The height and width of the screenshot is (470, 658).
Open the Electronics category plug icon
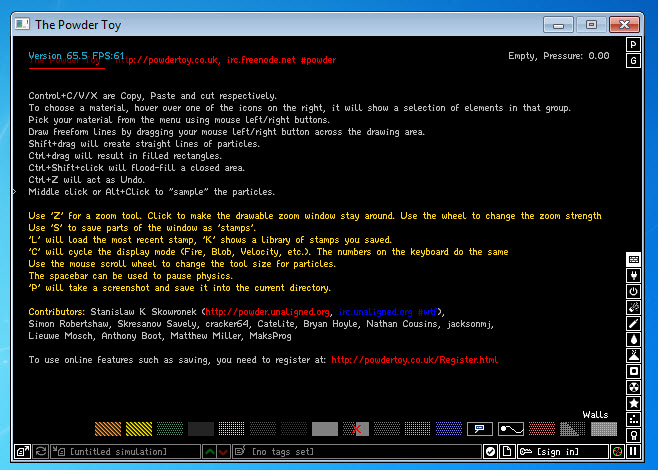(x=633, y=274)
